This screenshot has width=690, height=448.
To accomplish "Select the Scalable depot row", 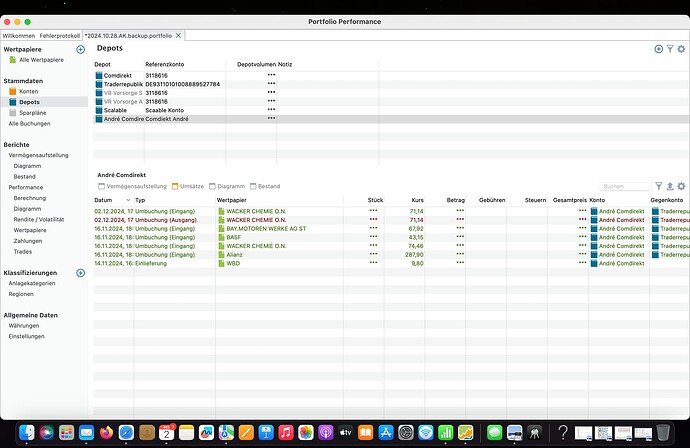I will click(392, 110).
